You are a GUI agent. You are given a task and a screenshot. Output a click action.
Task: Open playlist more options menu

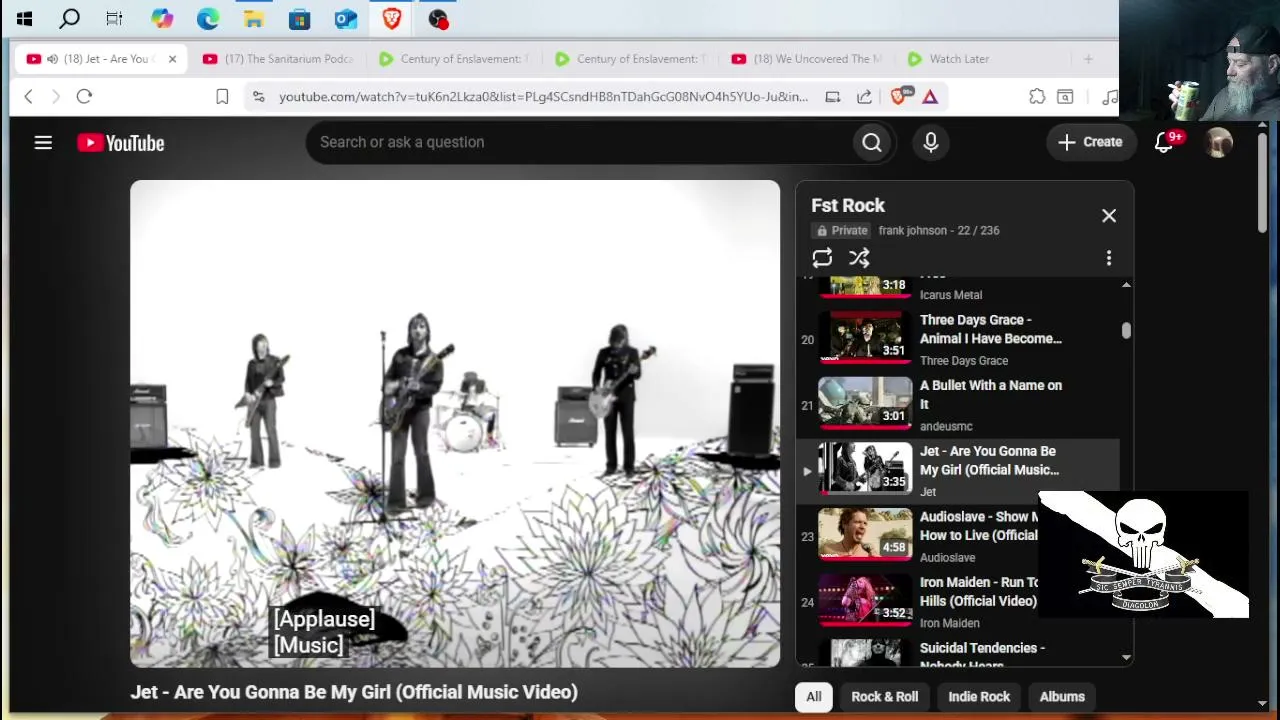[1109, 259]
